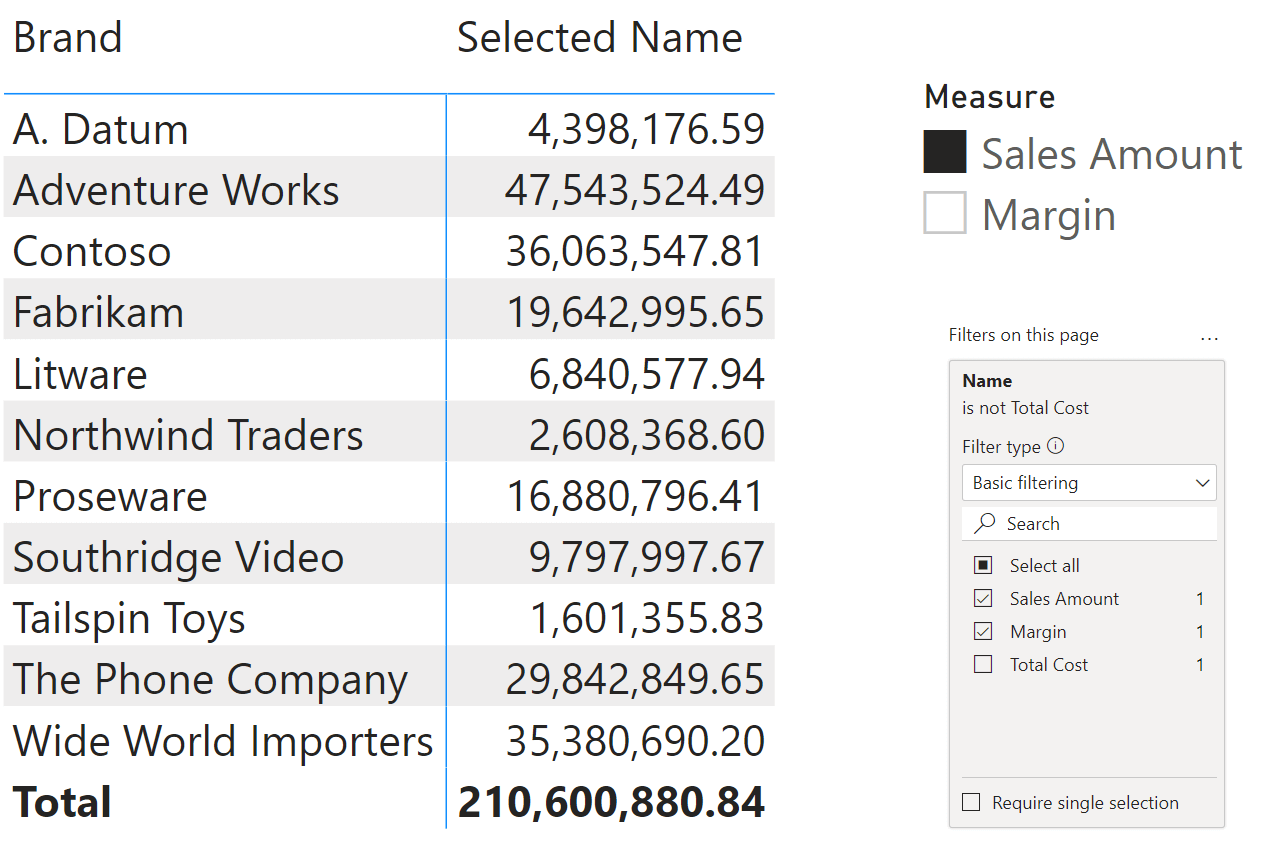Click the filter Search input field
The width and height of the screenshot is (1274, 859).
pyautogui.click(x=1089, y=523)
